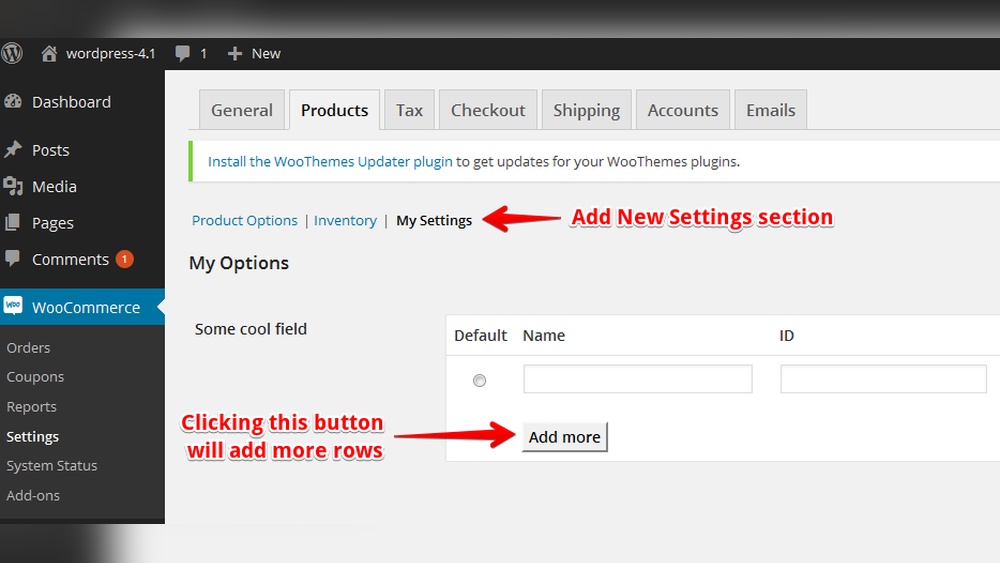Go to WooCommerce Orders submenu

(28, 347)
